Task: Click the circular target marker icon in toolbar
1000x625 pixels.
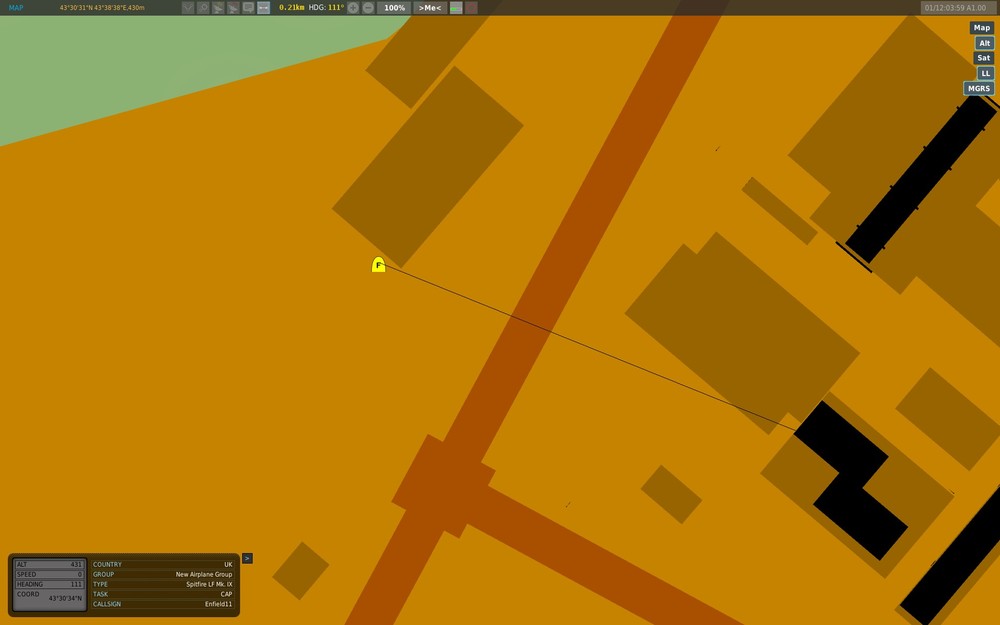Action: click(203, 8)
